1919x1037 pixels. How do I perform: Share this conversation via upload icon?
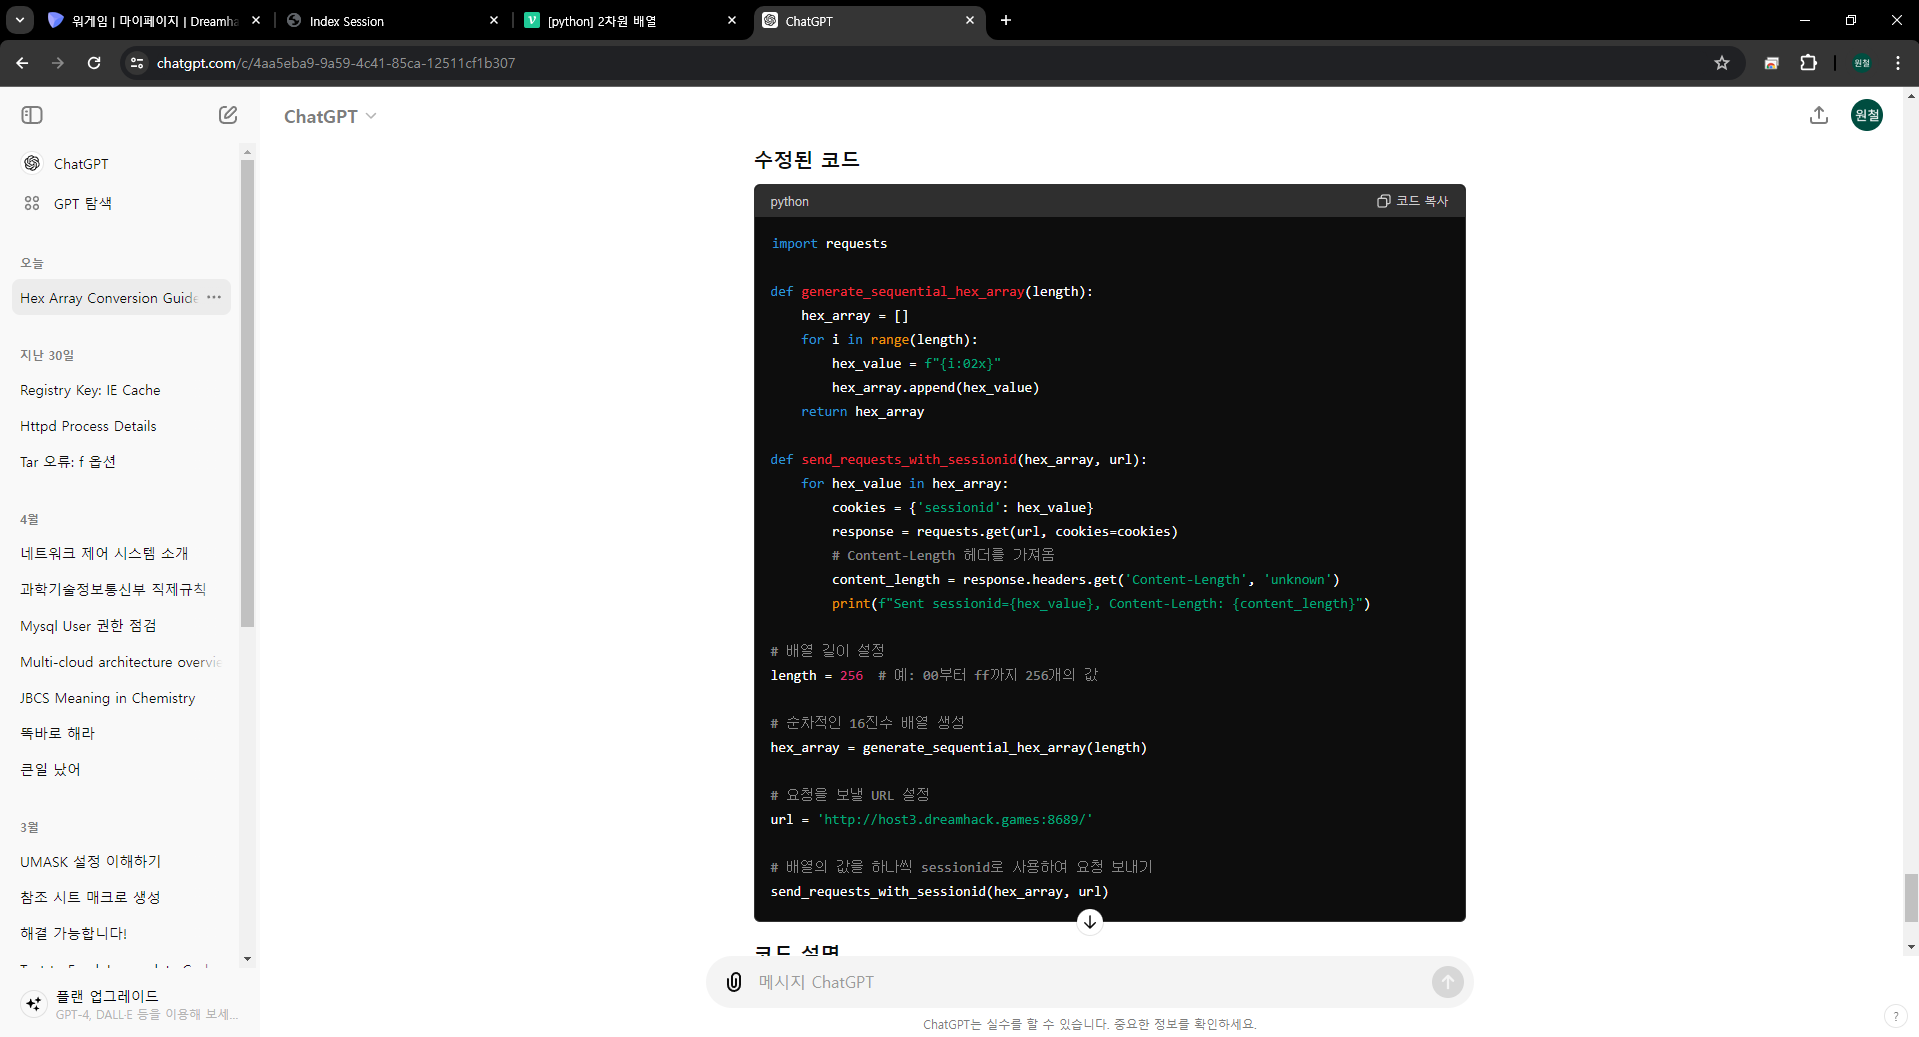click(x=1819, y=115)
